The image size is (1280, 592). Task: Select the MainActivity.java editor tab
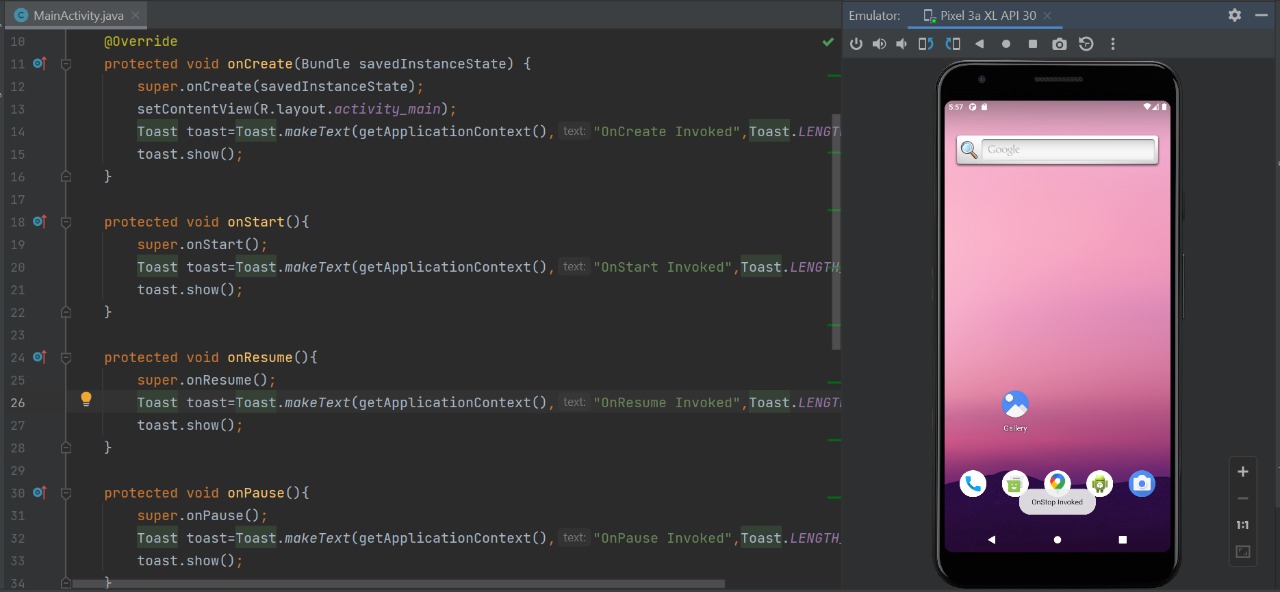(x=78, y=16)
